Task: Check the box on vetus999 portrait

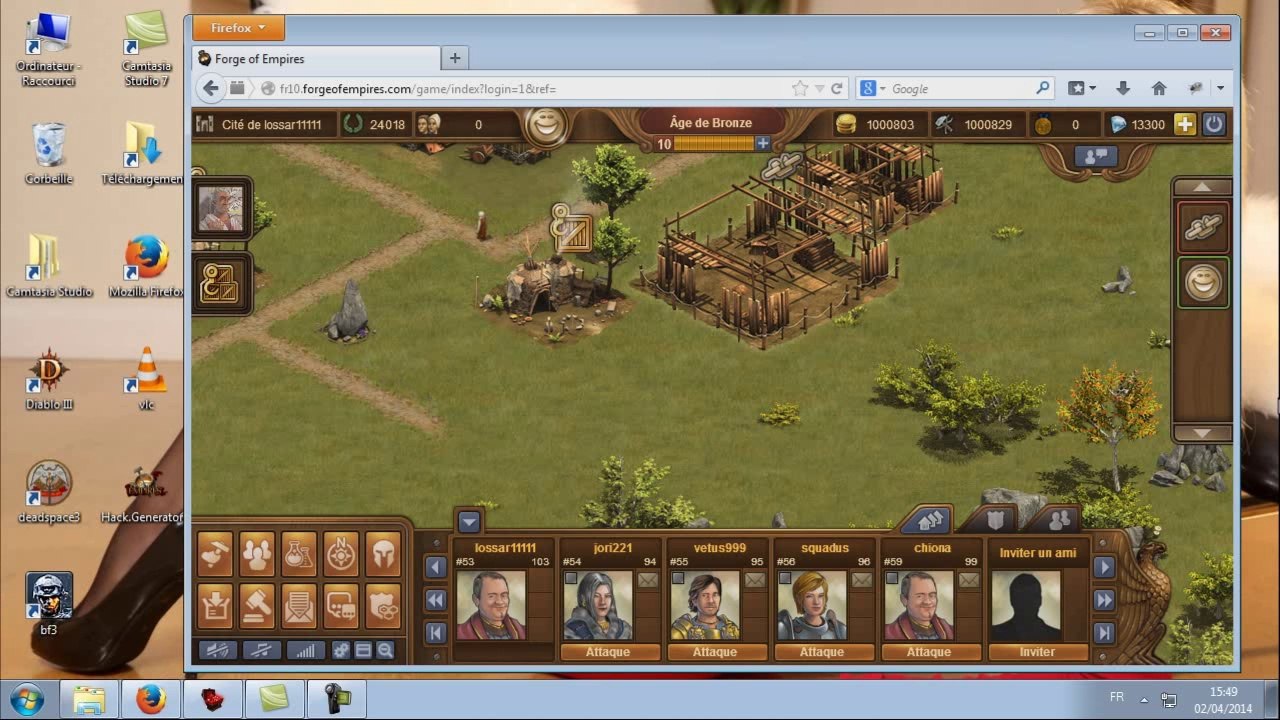Action: click(677, 578)
